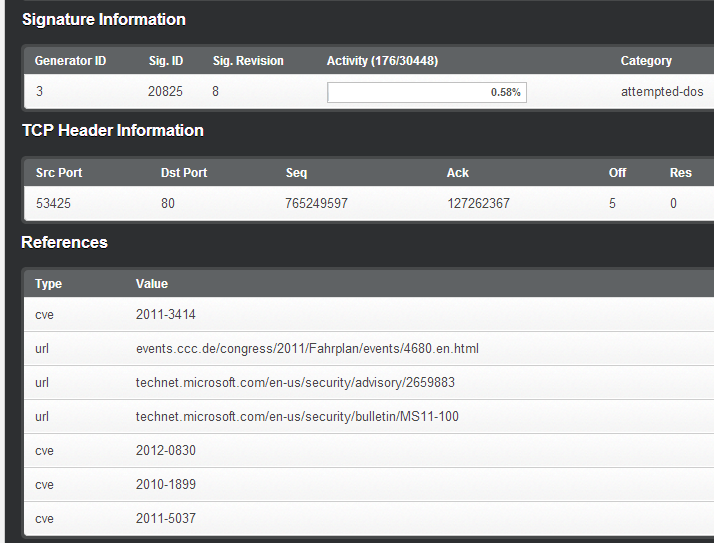
Task: Open the events.ccc.de Fahrplan reference URL
Action: (307, 349)
